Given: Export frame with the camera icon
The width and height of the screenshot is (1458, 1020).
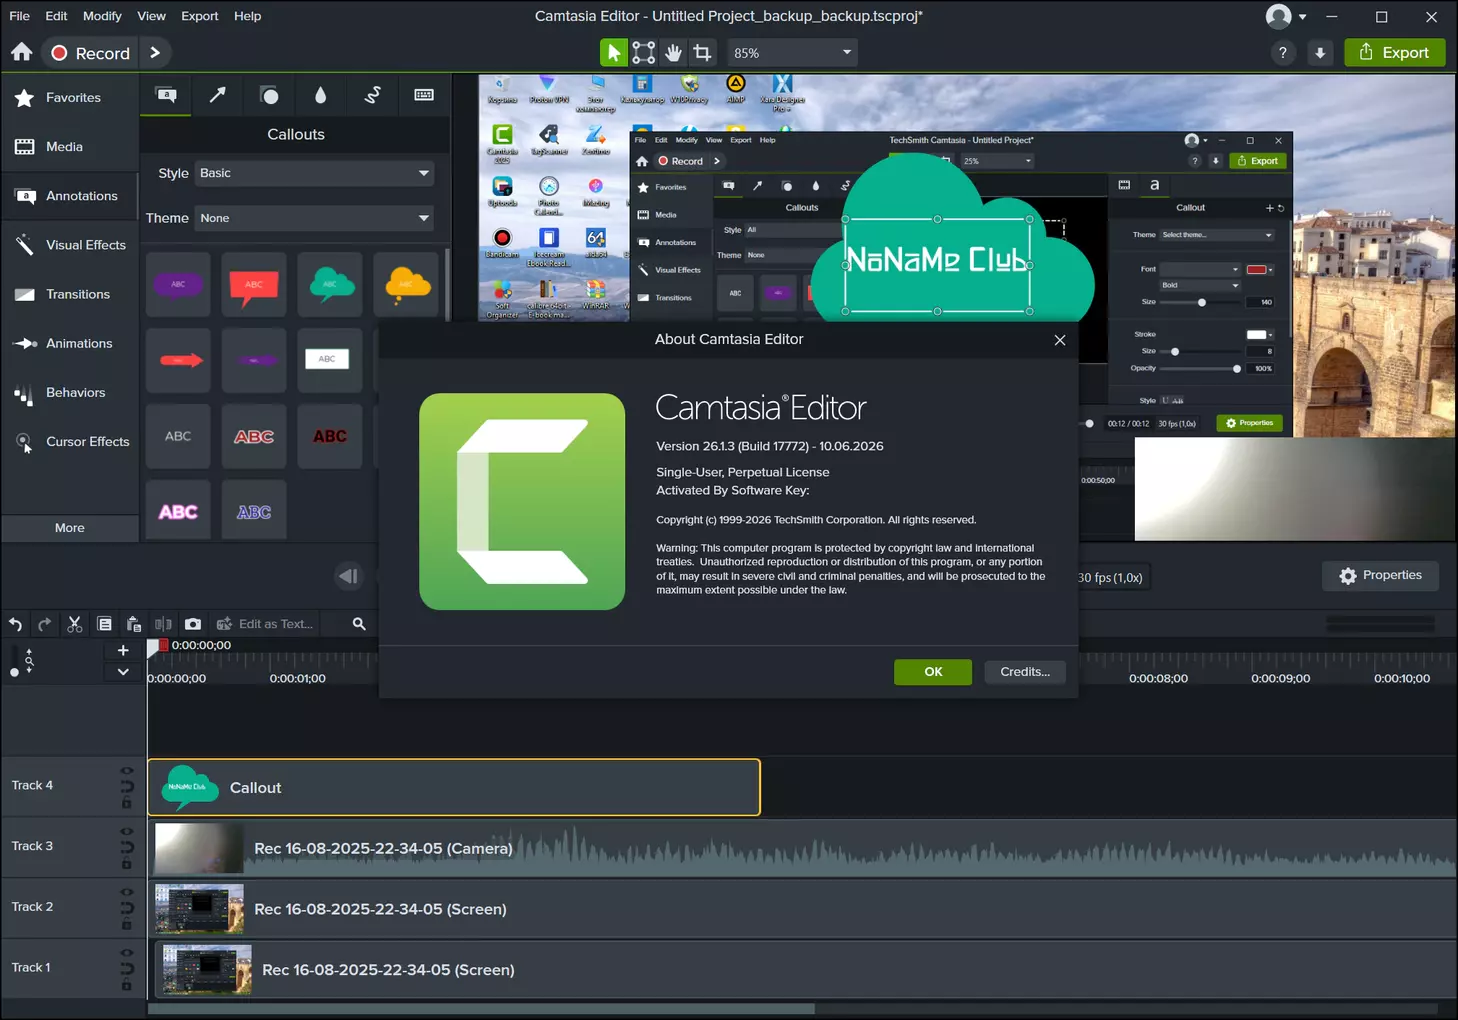Looking at the screenshot, I should tap(193, 624).
